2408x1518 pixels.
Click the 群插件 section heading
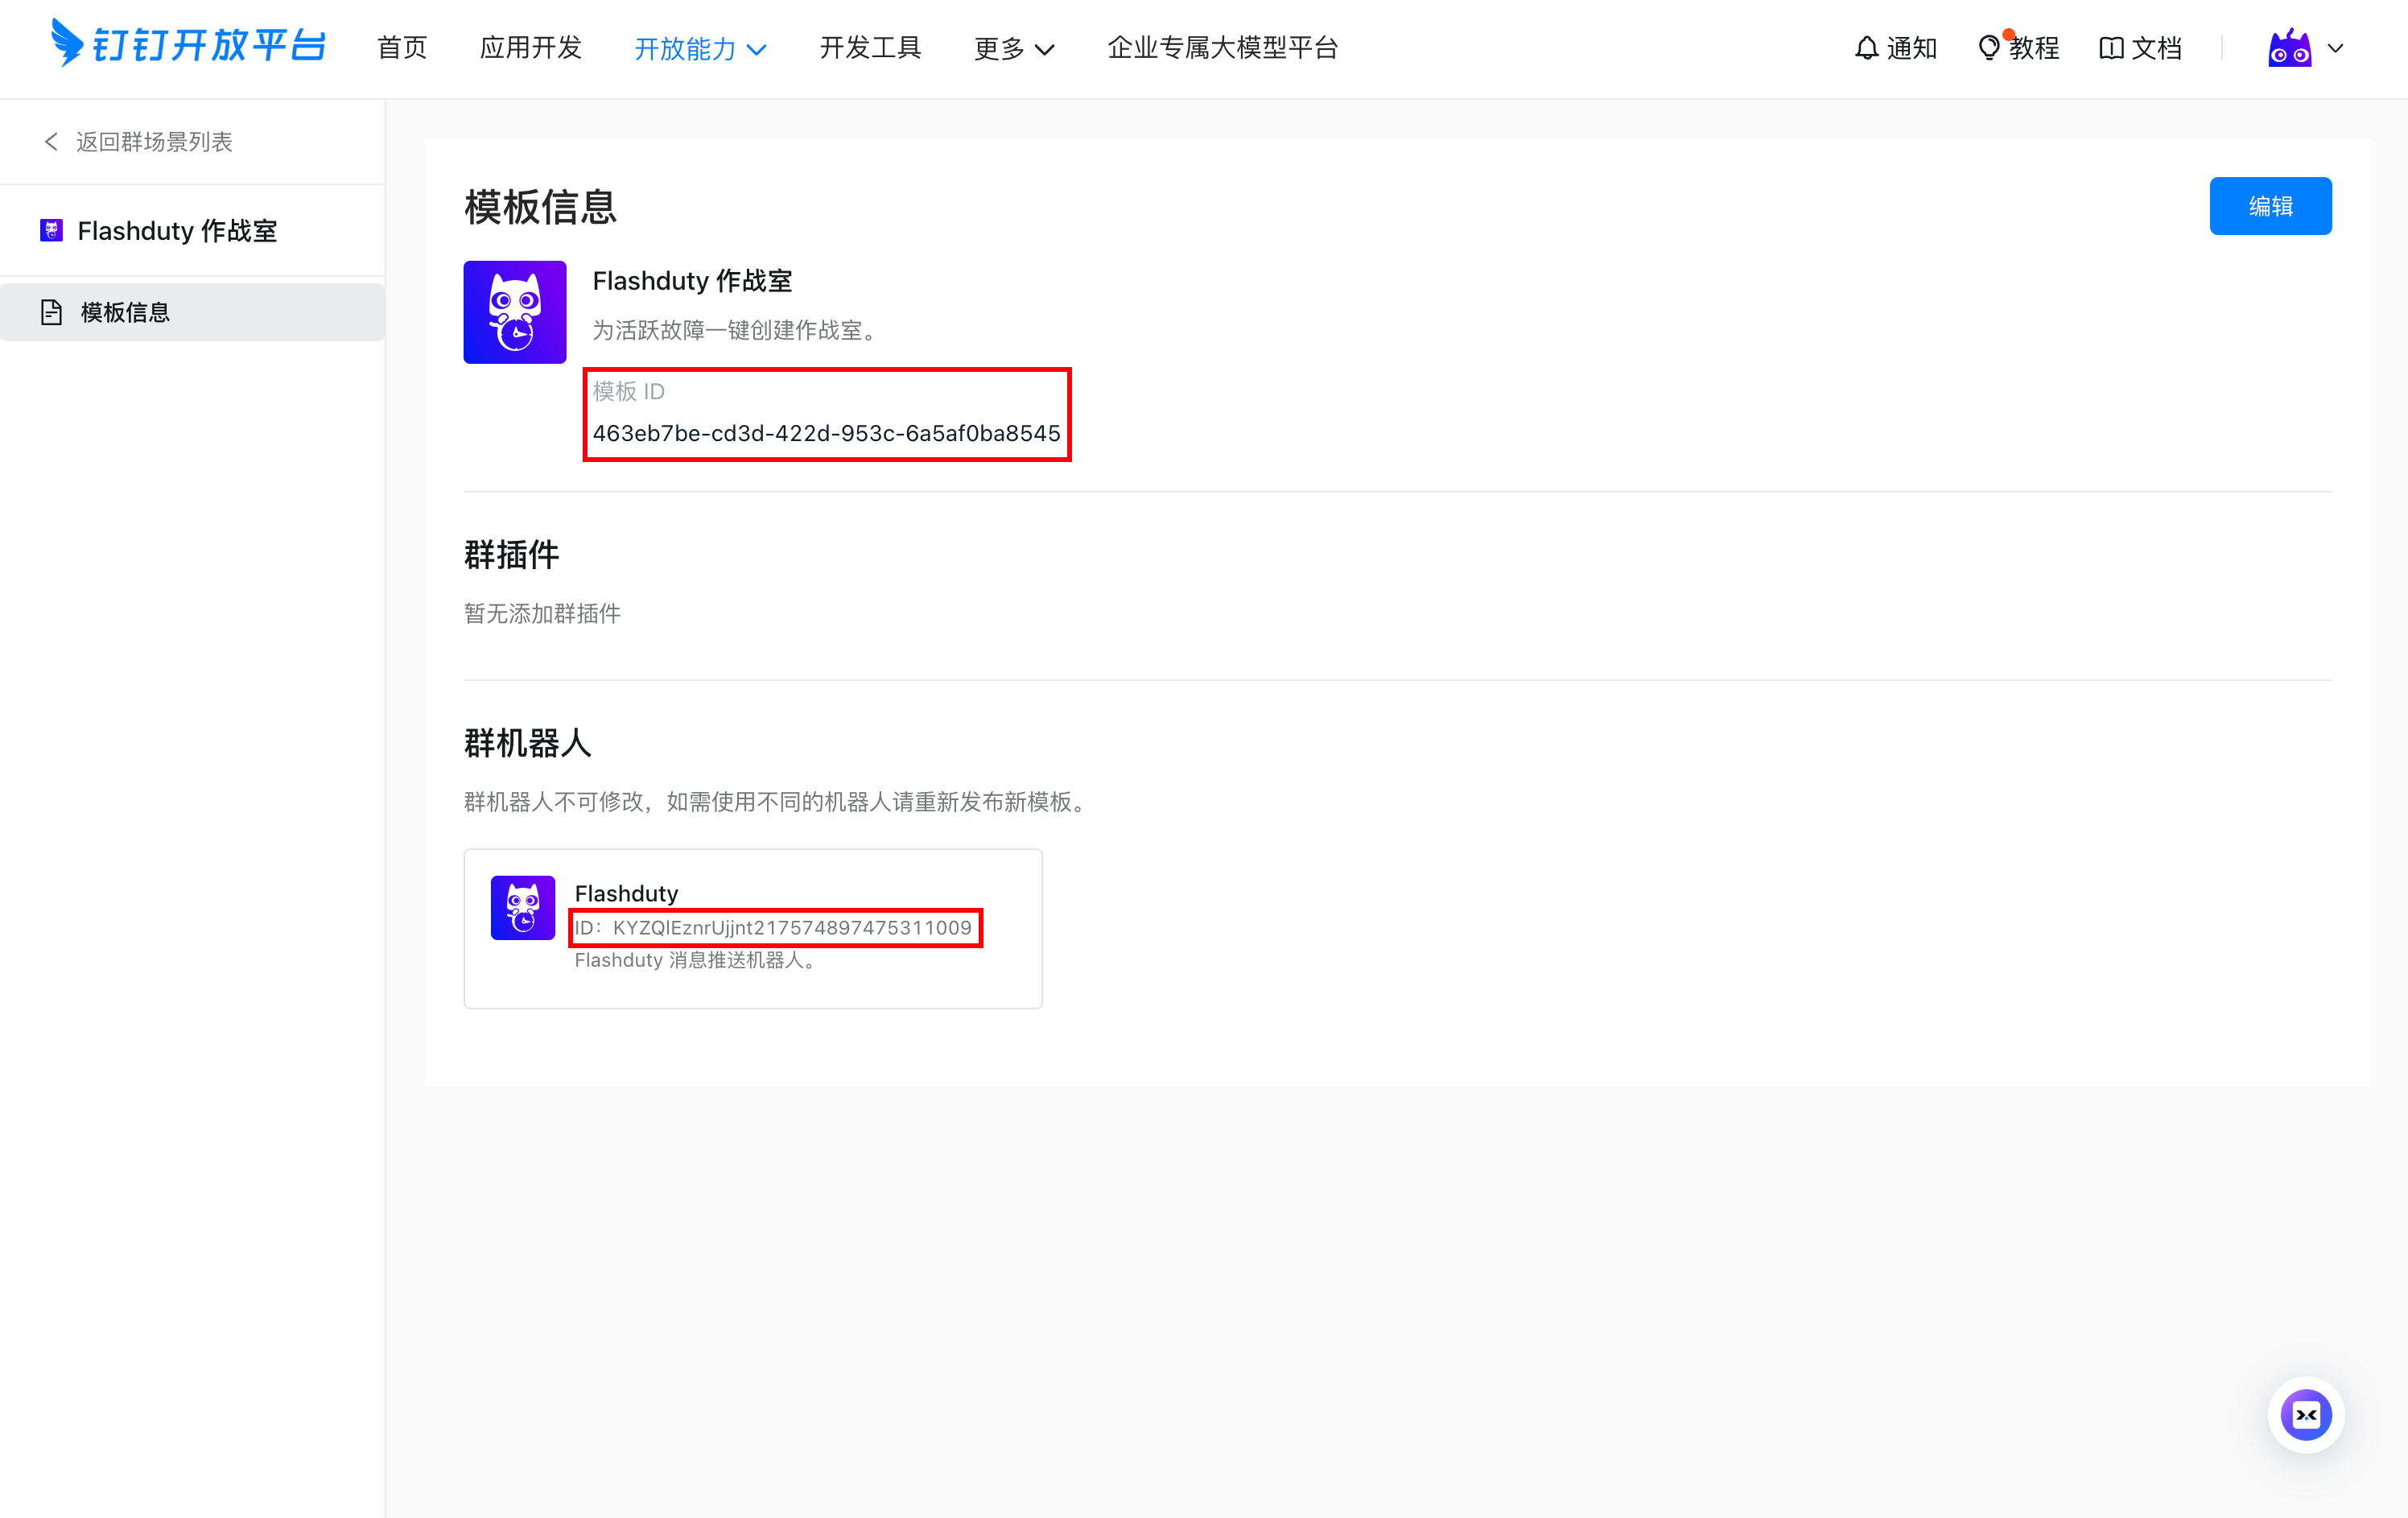512,555
